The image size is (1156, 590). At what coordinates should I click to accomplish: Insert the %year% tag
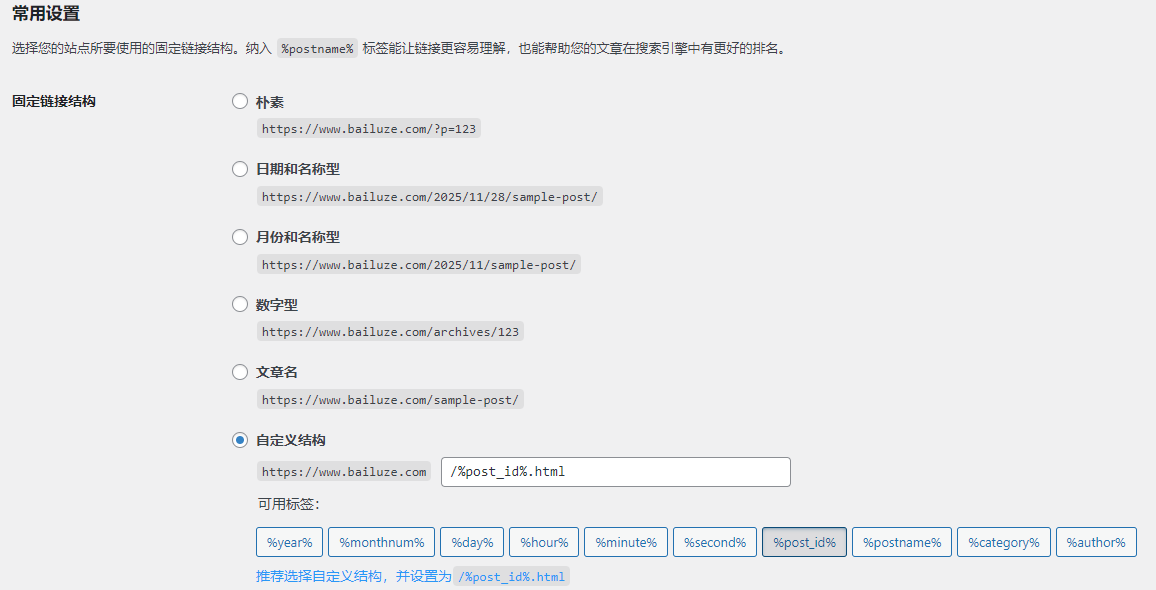[x=289, y=542]
